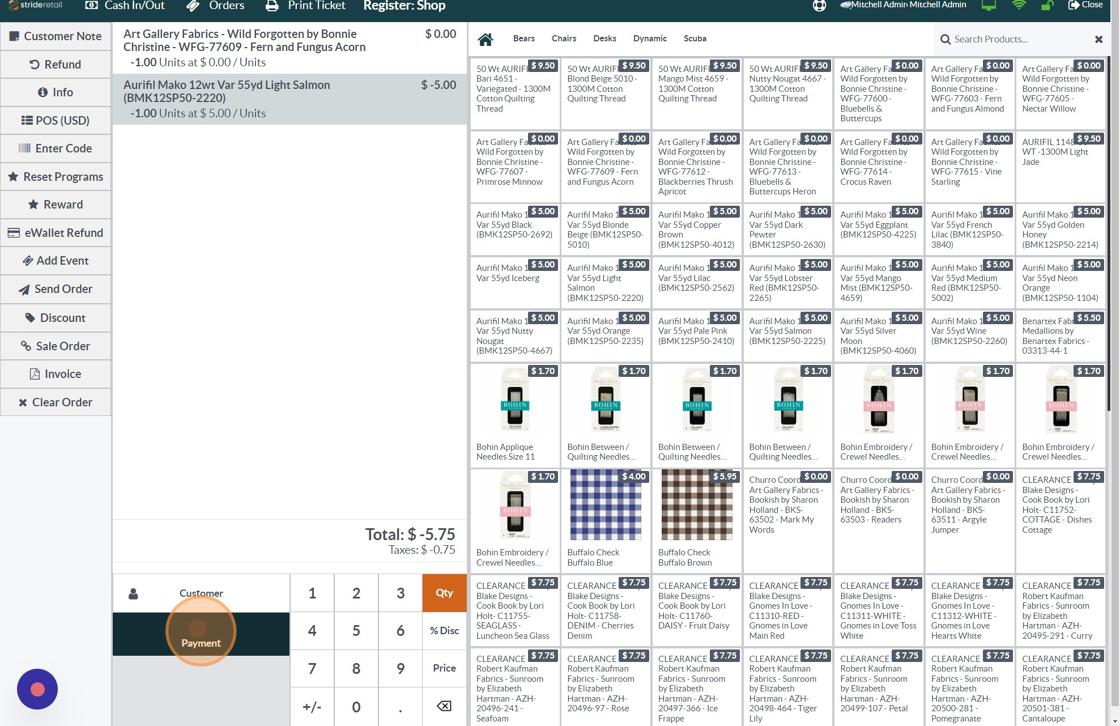Click Print Ticket in top bar
This screenshot has width=1120, height=726.
click(305, 6)
